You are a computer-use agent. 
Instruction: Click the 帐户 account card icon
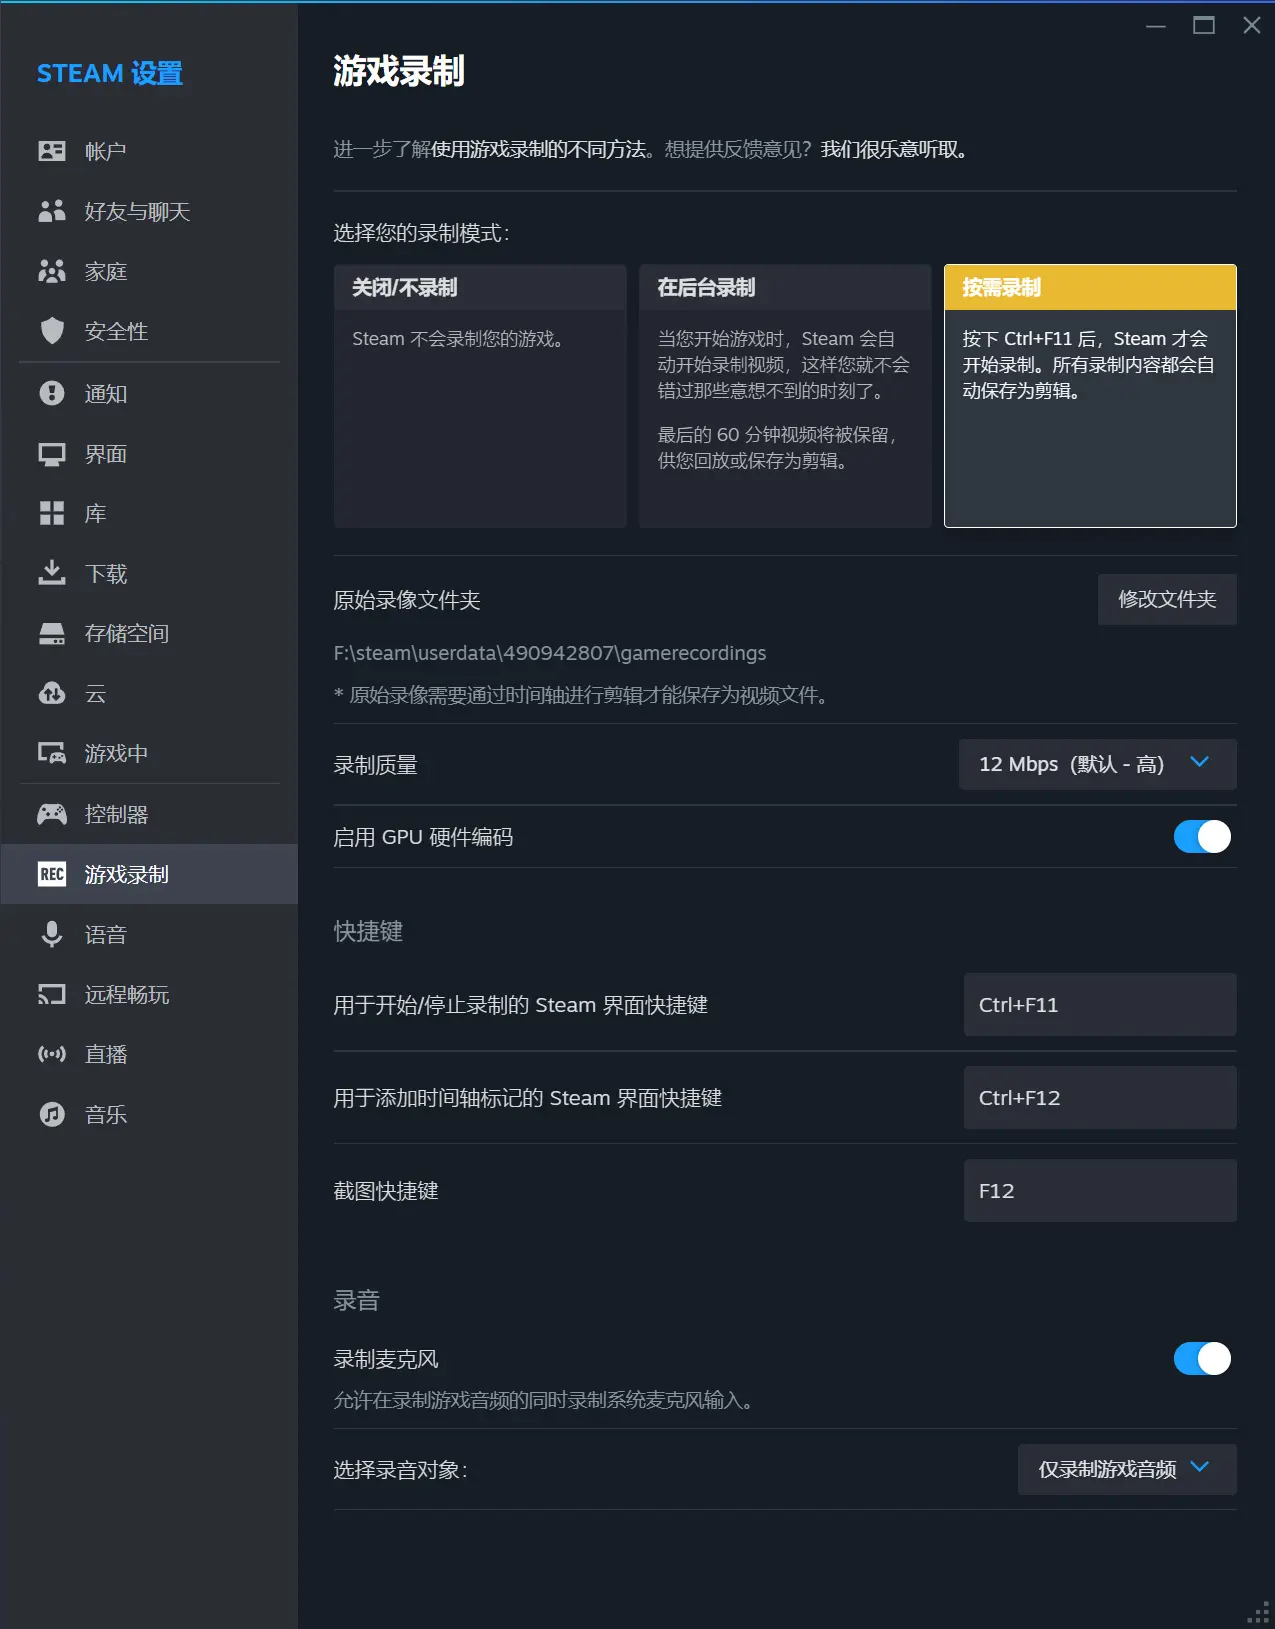tap(52, 151)
